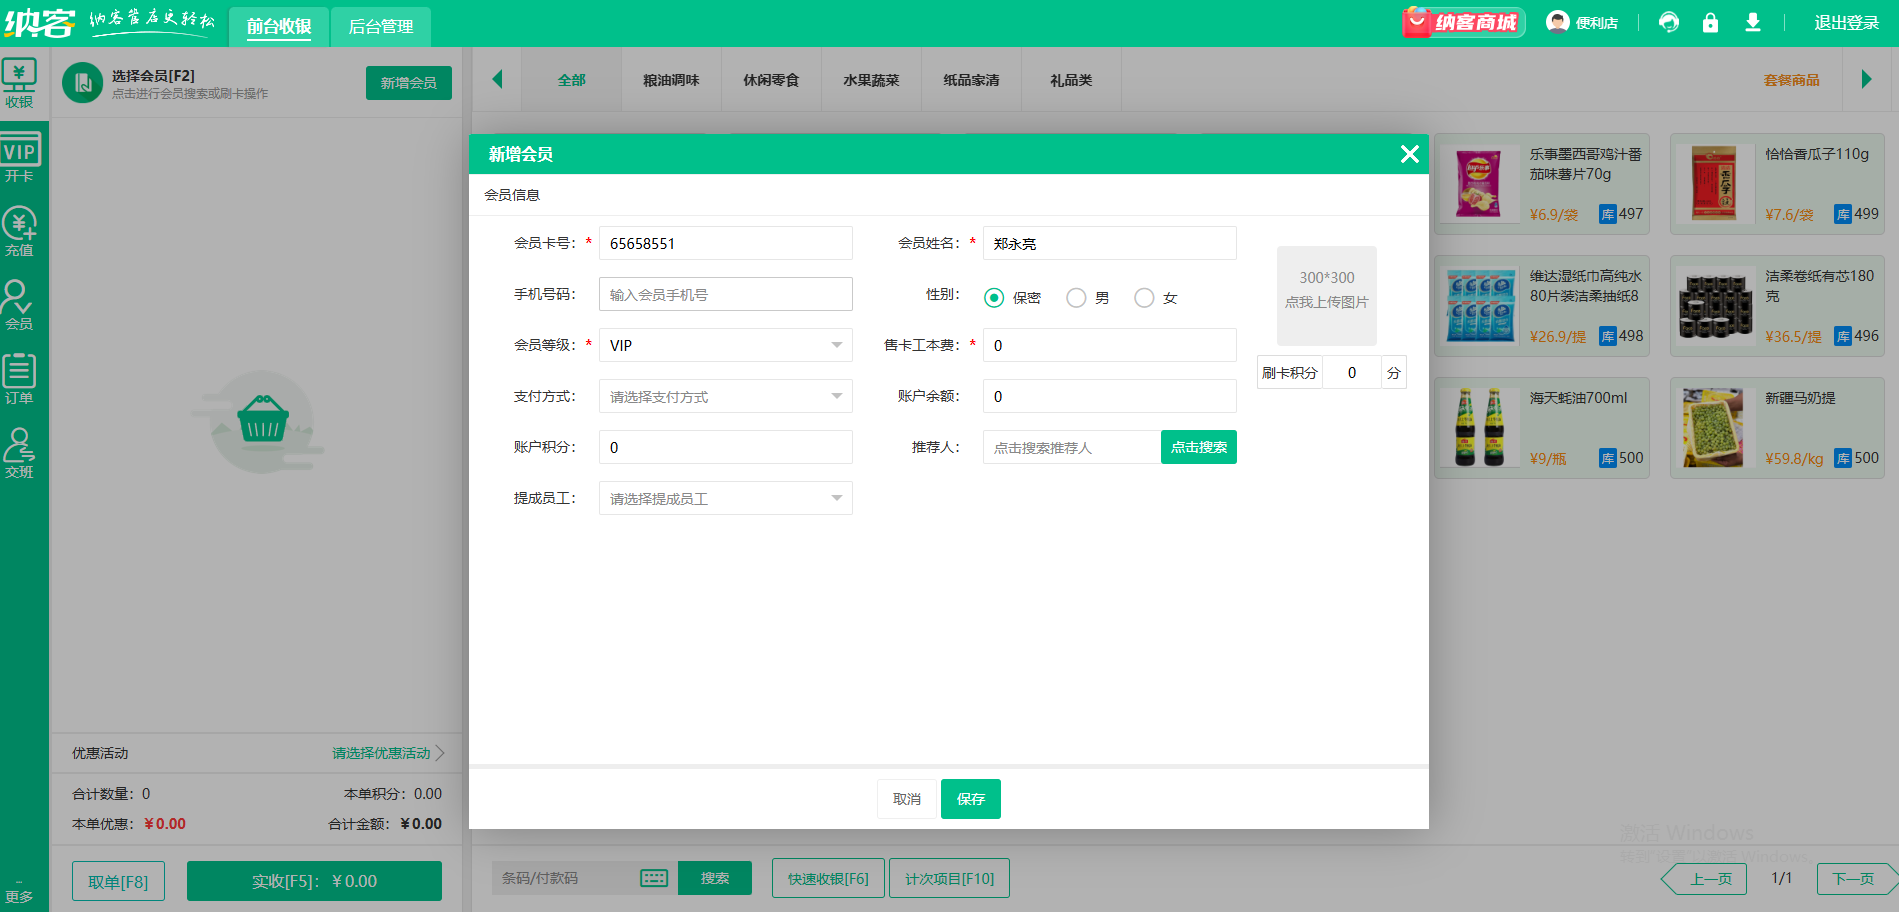
Task: Open the 支付方式 payment method dropdown
Action: [725, 397]
